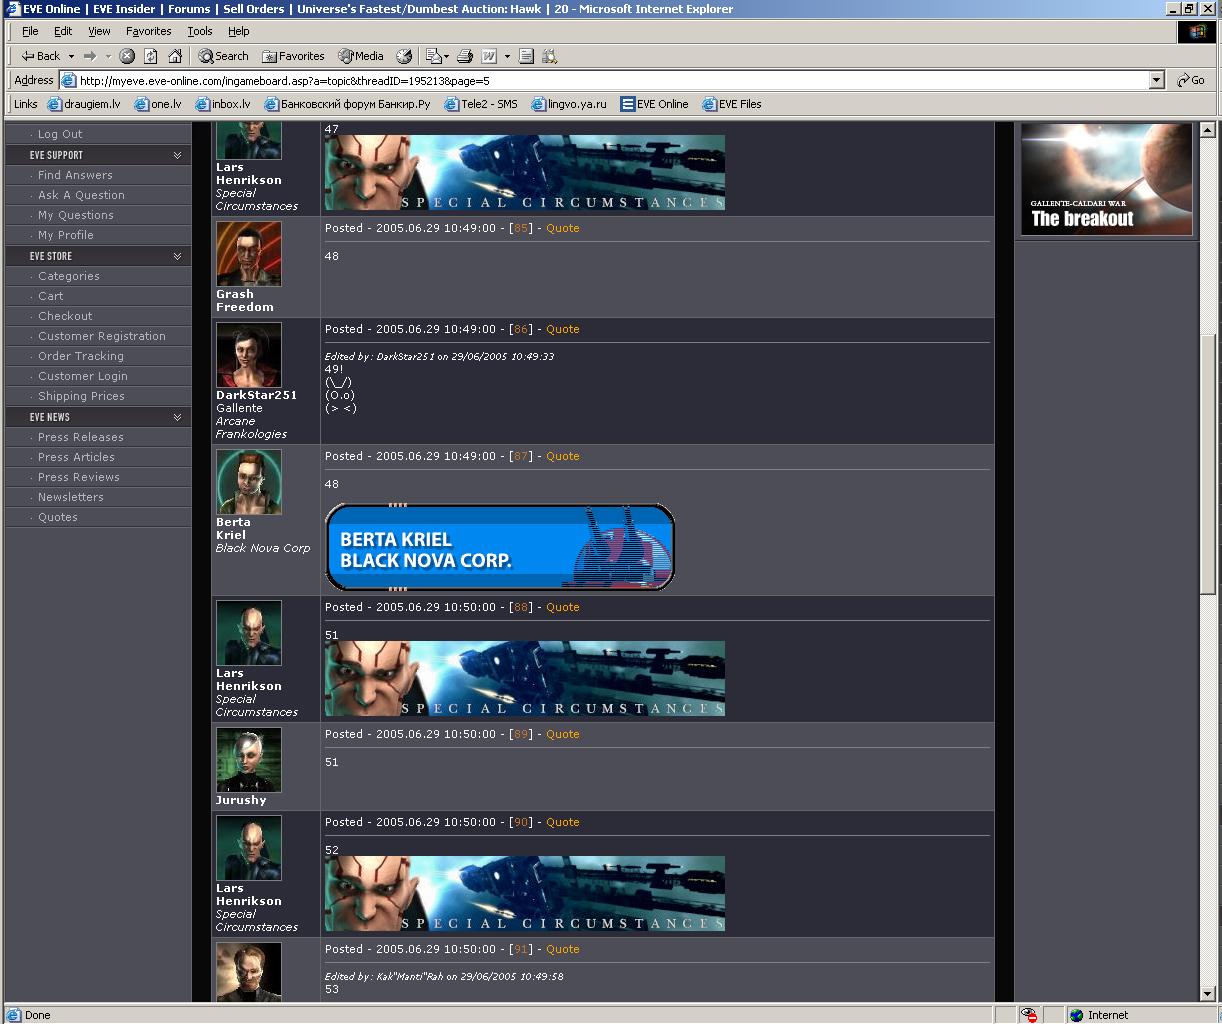Open the Favorites menu

pyautogui.click(x=148, y=31)
